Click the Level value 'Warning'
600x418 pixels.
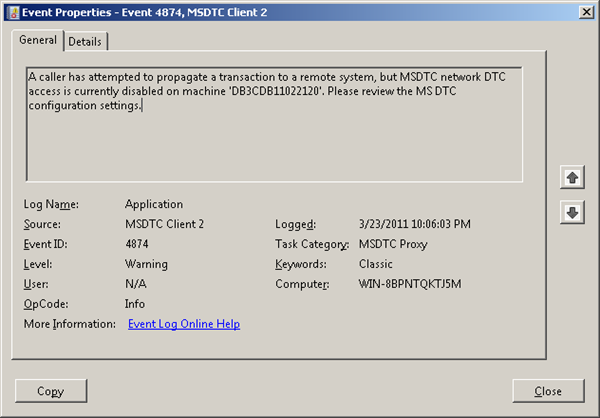pyautogui.click(x=146, y=264)
